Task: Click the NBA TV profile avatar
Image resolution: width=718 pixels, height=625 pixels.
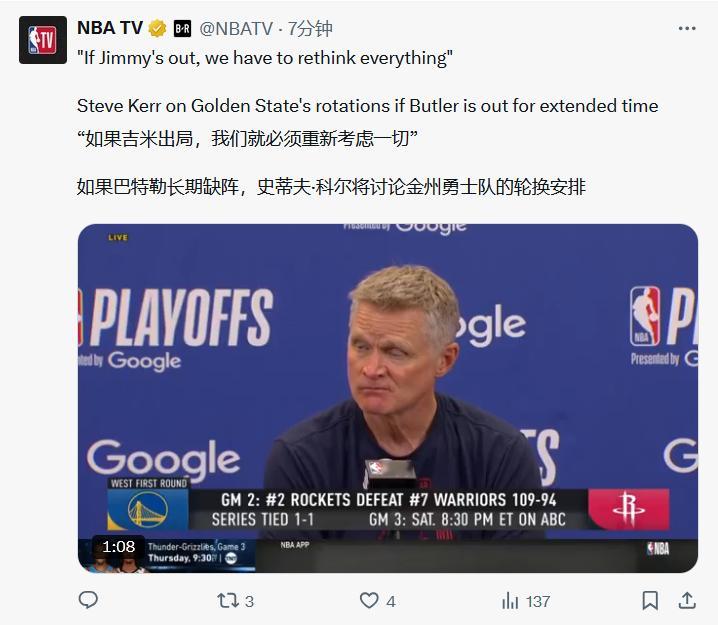Action: [x=43, y=40]
